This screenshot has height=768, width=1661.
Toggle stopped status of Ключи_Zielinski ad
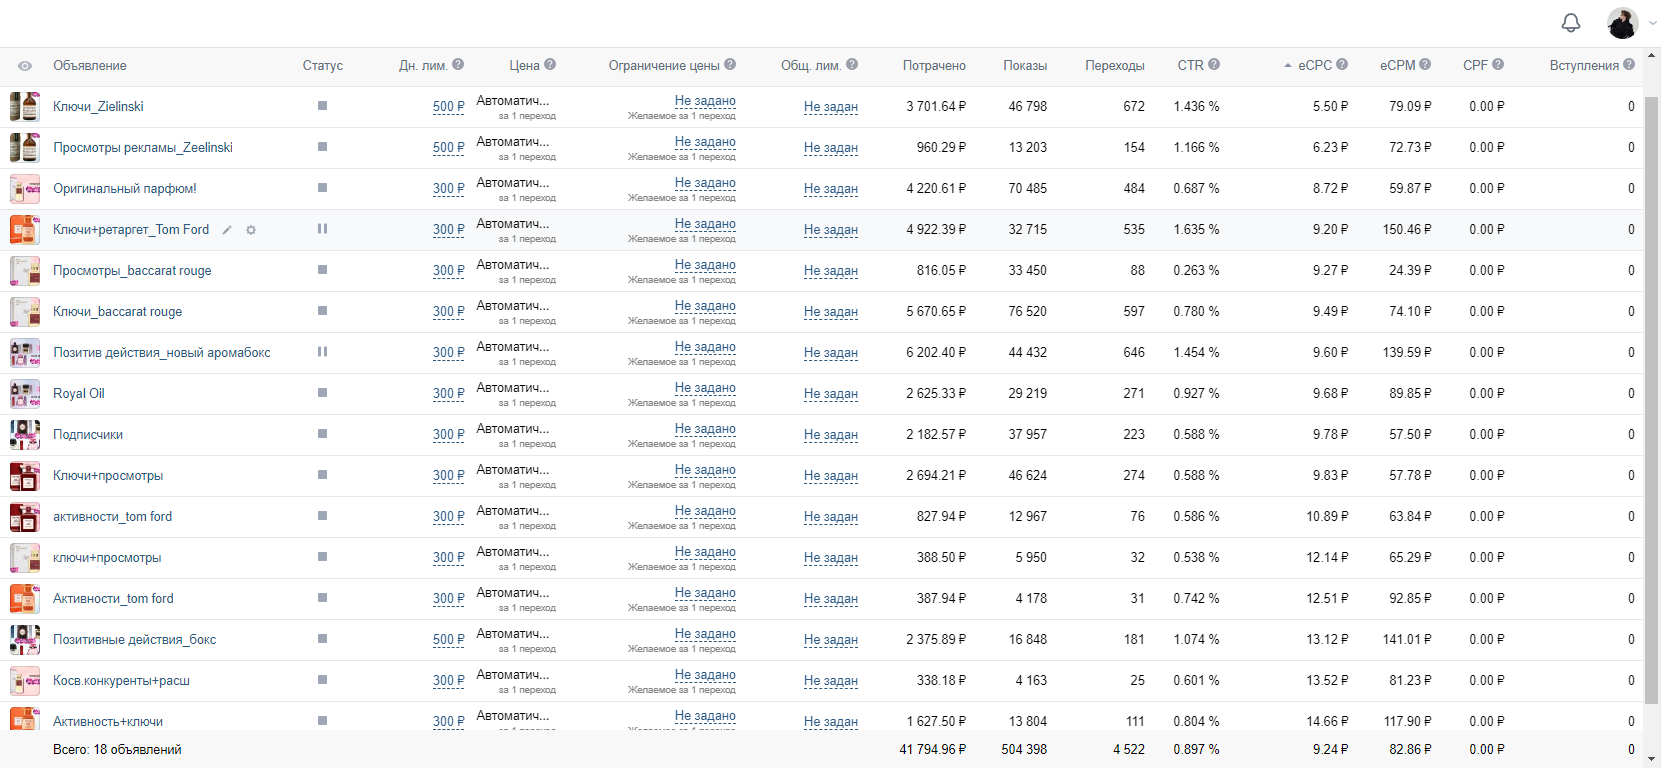pyautogui.click(x=322, y=105)
